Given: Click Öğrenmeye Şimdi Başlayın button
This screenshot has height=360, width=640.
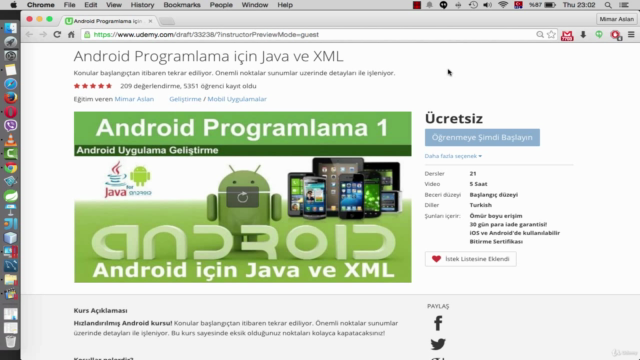Looking at the screenshot, I should (x=482, y=138).
